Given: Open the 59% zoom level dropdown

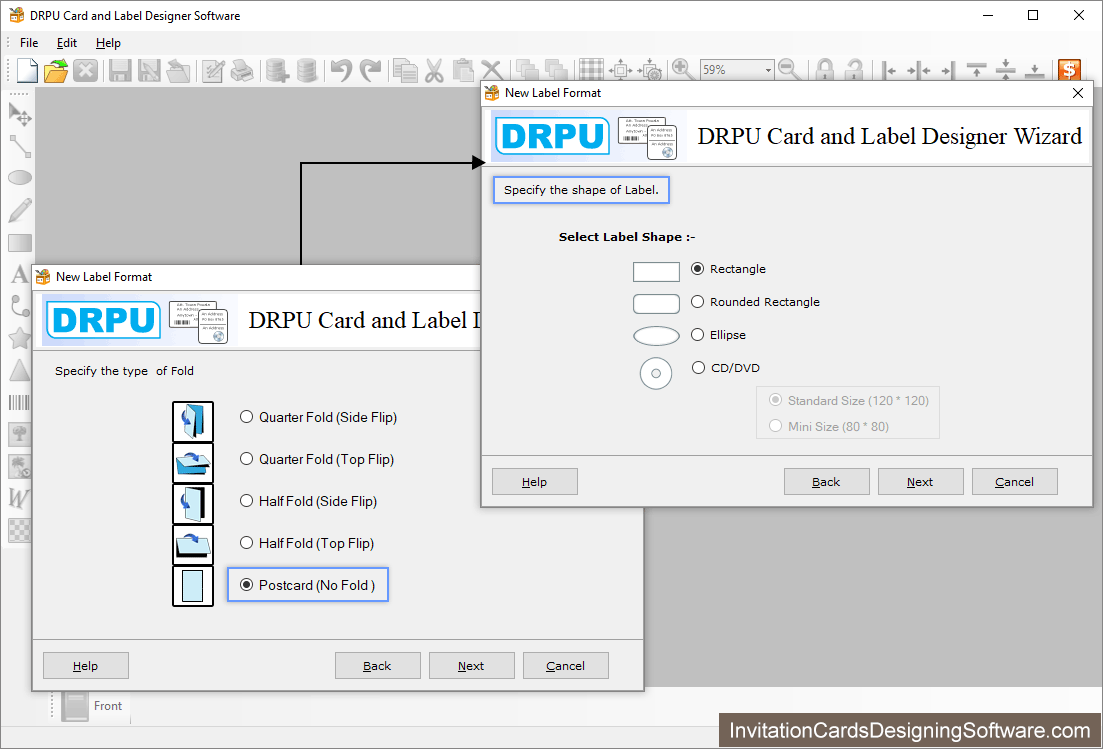Looking at the screenshot, I should click(x=768, y=70).
